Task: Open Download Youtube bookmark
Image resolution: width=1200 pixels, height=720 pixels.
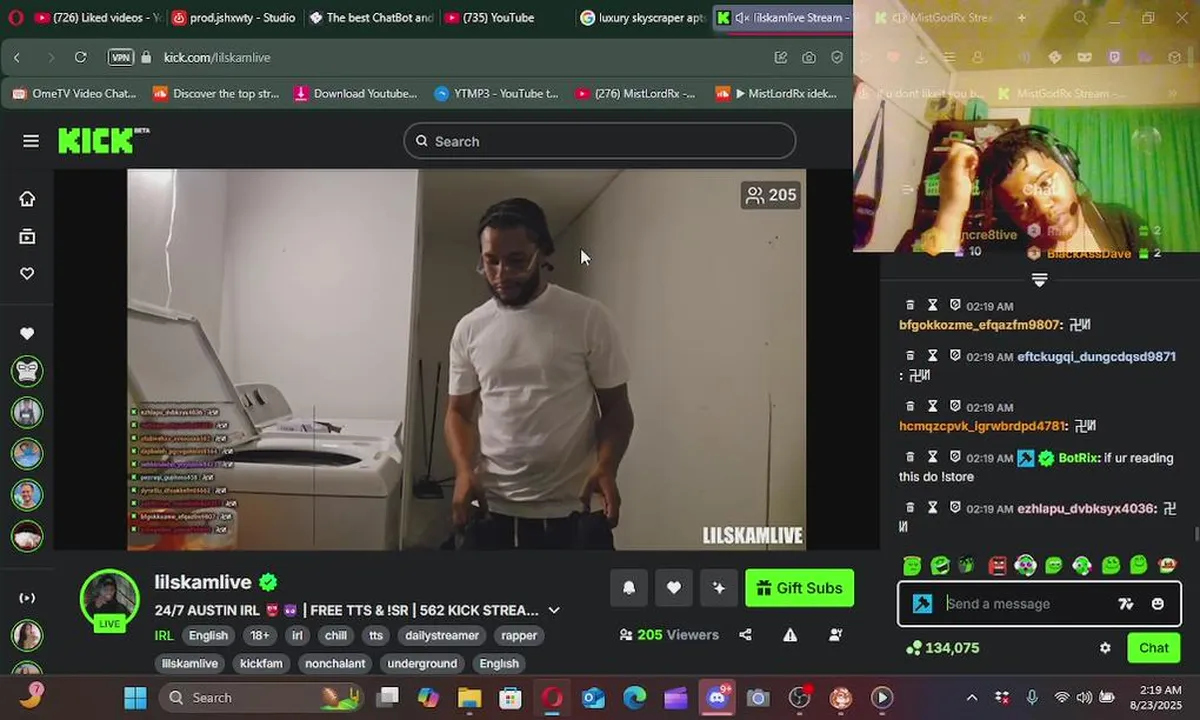Action: coord(355,94)
